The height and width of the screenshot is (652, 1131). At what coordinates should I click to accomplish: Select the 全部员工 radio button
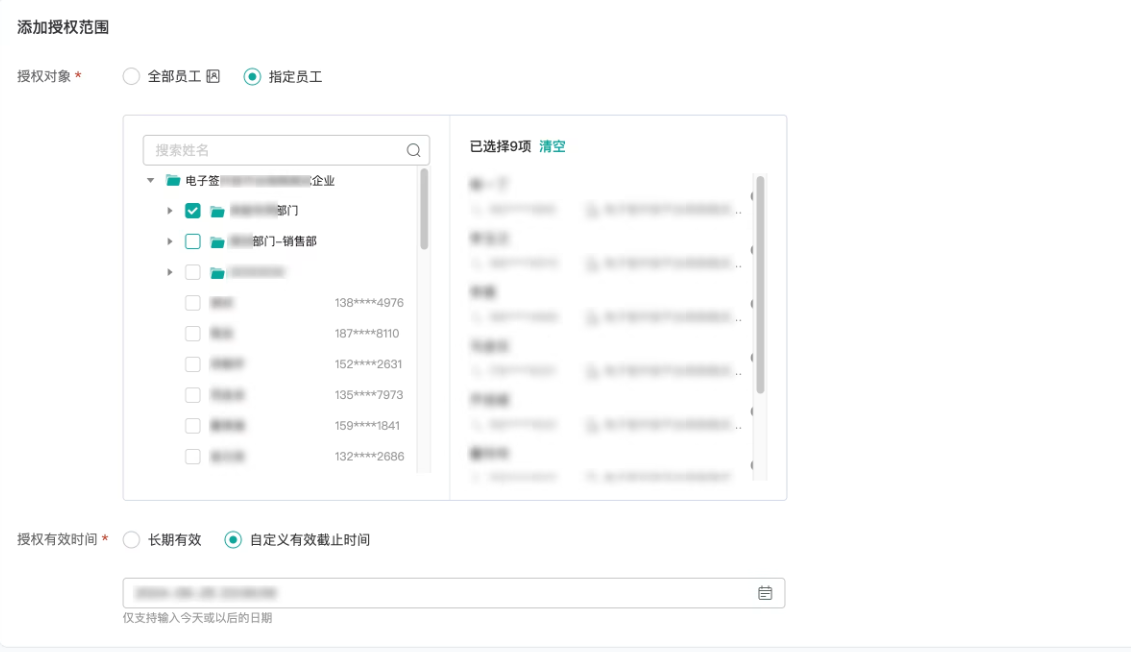[x=131, y=76]
